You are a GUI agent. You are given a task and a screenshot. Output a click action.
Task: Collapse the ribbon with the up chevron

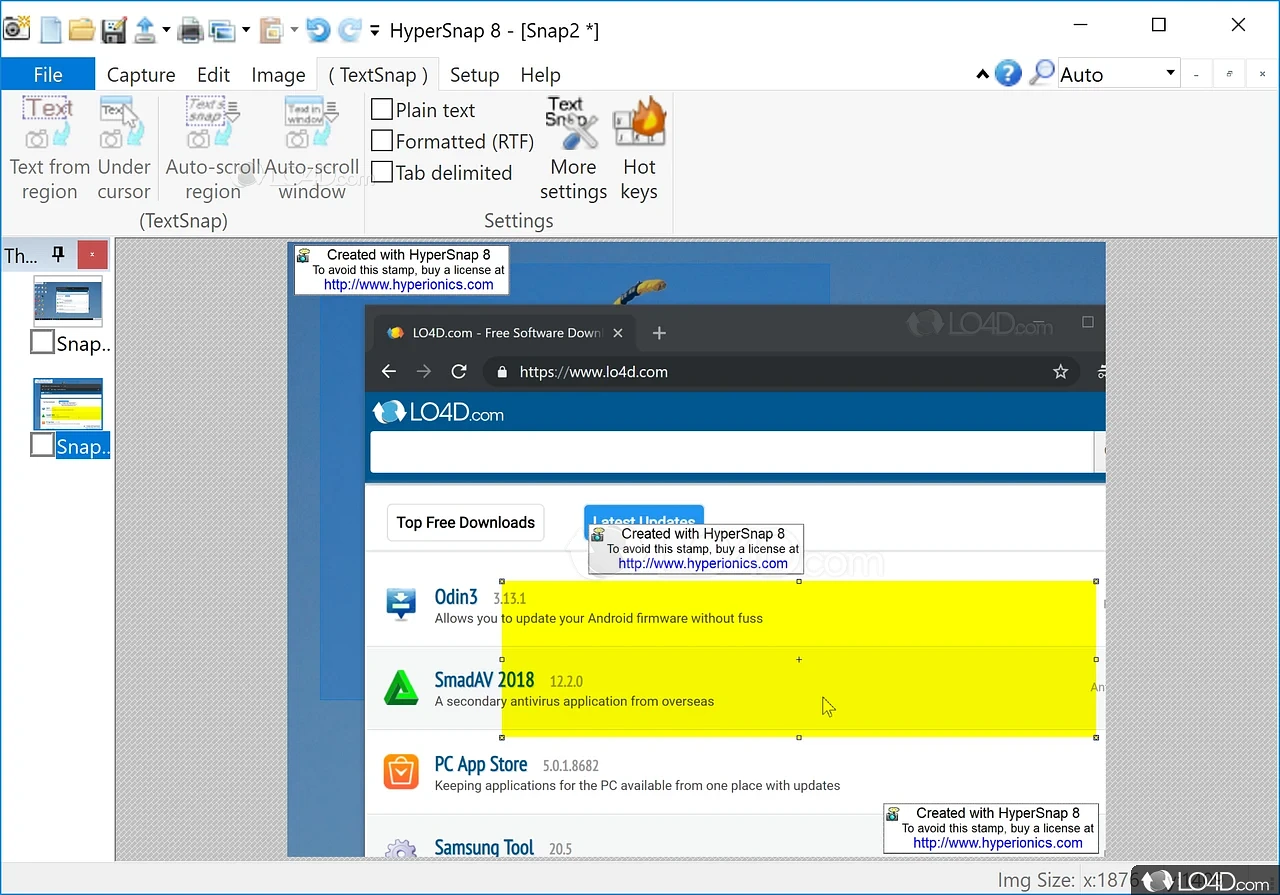coord(983,74)
